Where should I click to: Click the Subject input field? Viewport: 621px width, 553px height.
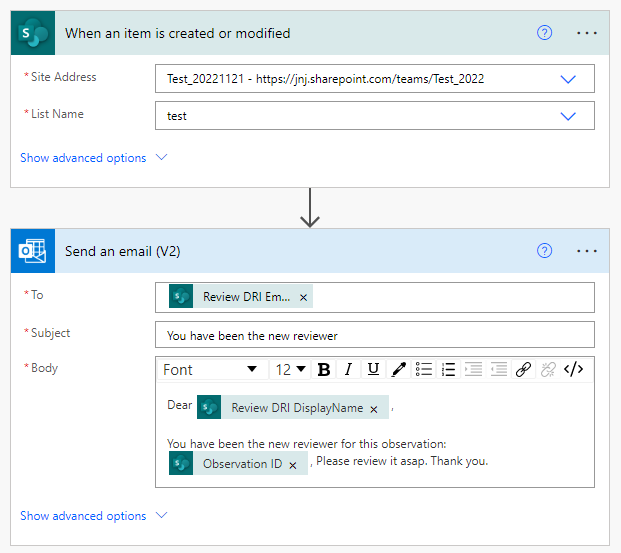(375, 335)
